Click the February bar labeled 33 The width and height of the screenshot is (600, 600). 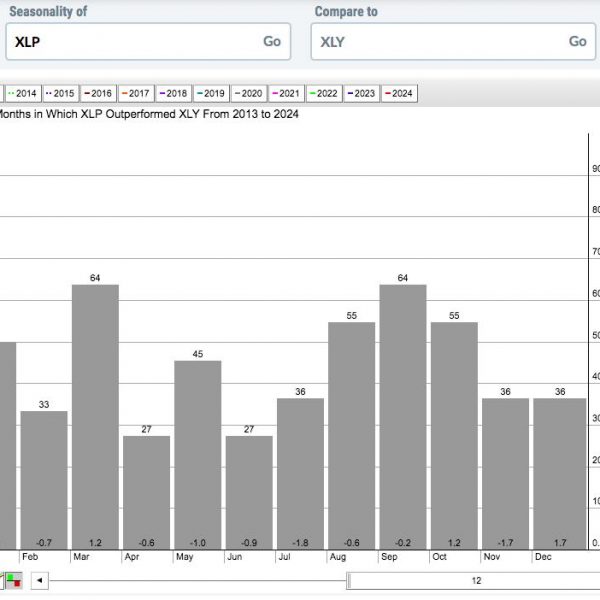coord(44,480)
